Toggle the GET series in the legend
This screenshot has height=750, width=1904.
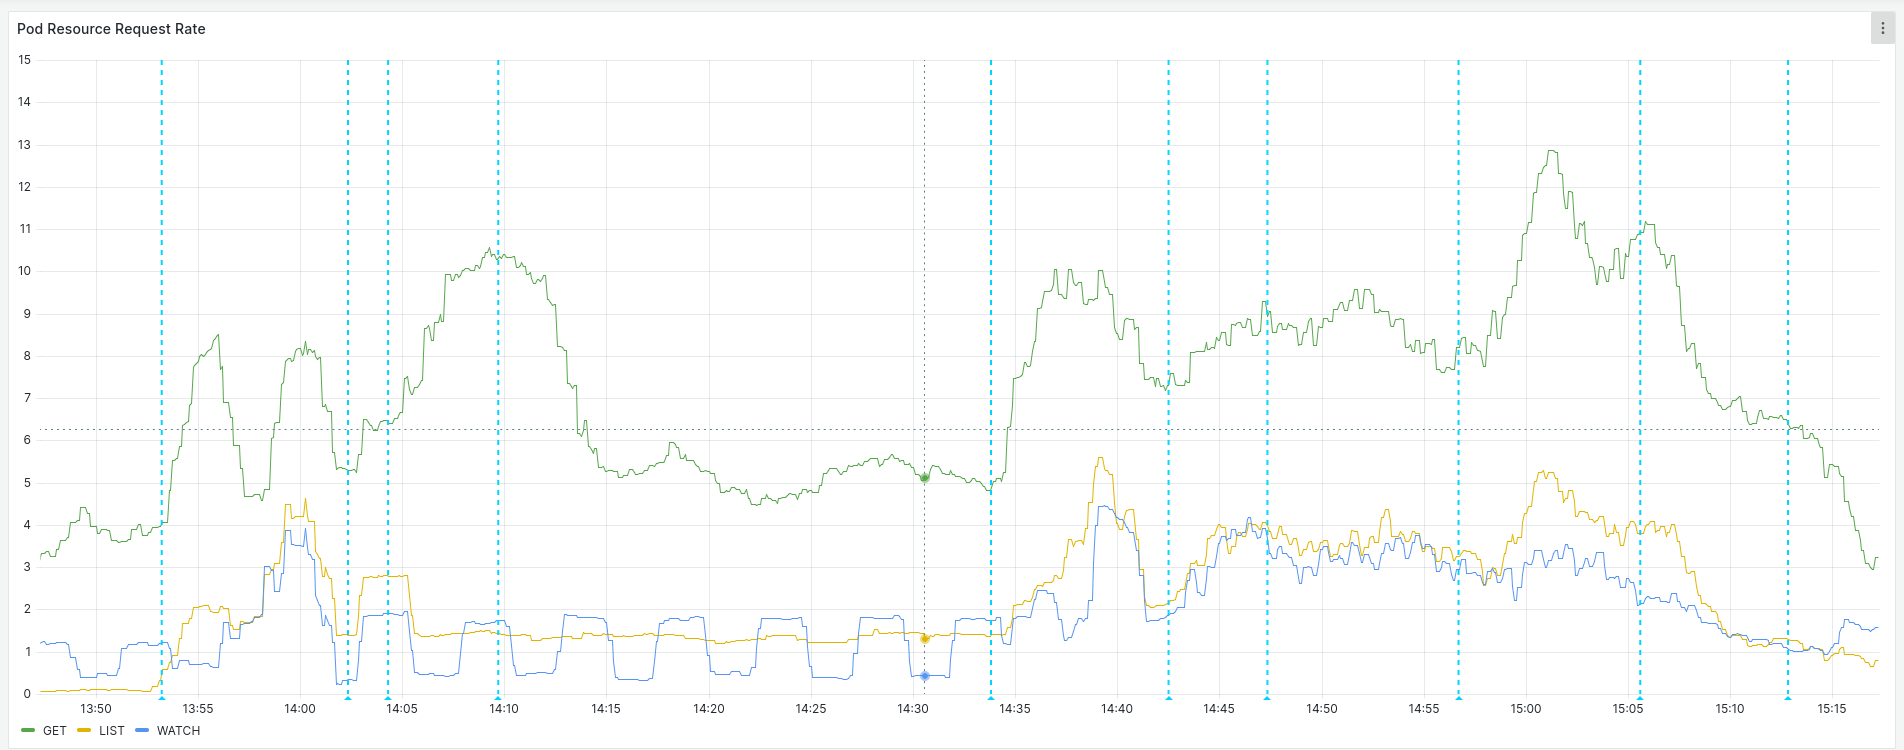click(x=55, y=731)
